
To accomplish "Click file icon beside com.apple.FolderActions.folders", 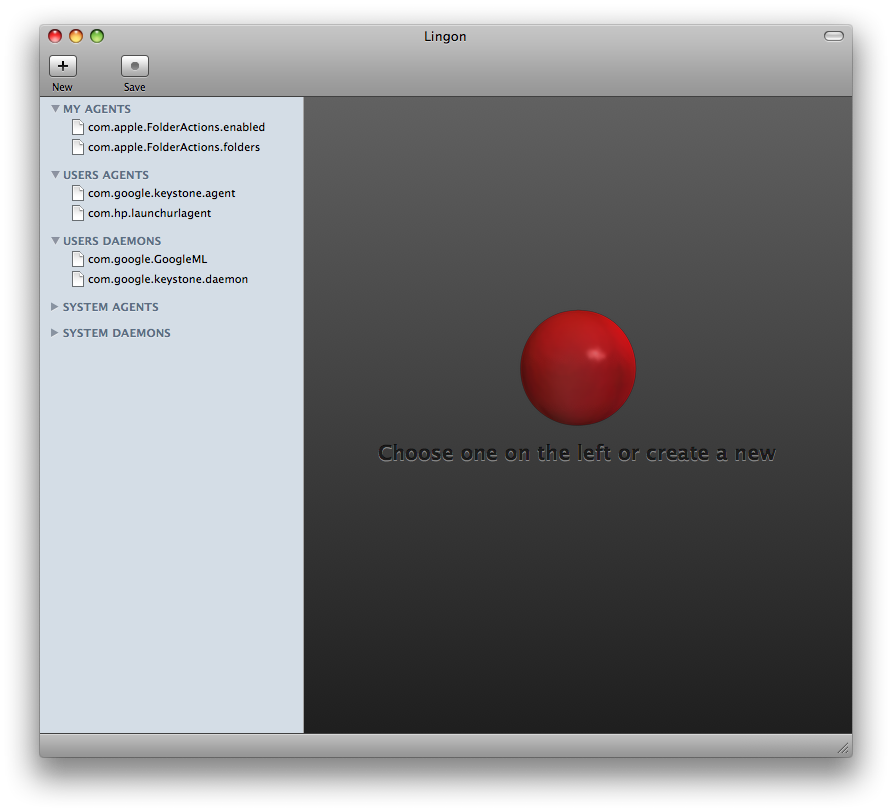I will pos(78,147).
